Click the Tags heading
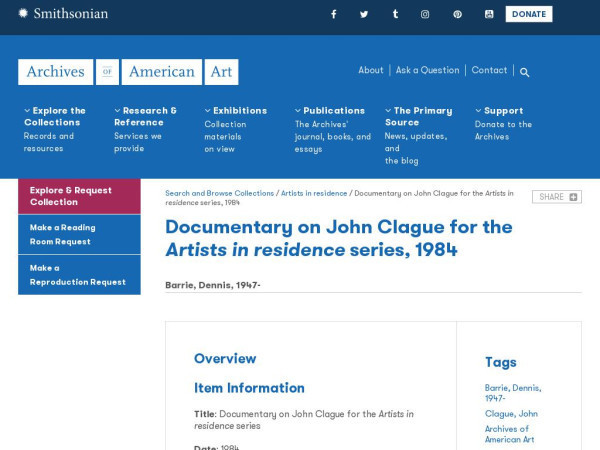 pyautogui.click(x=501, y=362)
